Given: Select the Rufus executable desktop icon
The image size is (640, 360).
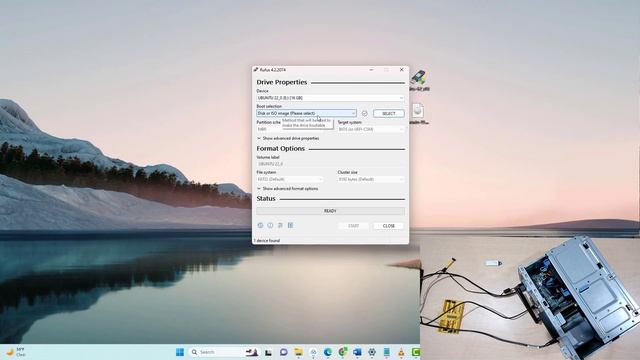Looking at the screenshot, I should (419, 80).
